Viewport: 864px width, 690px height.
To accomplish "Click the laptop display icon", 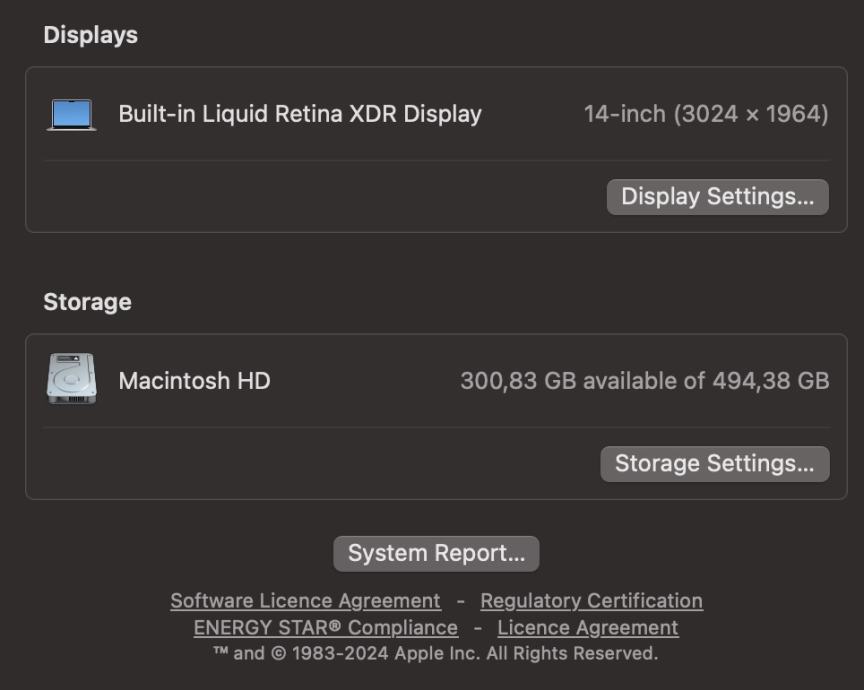I will (x=72, y=115).
